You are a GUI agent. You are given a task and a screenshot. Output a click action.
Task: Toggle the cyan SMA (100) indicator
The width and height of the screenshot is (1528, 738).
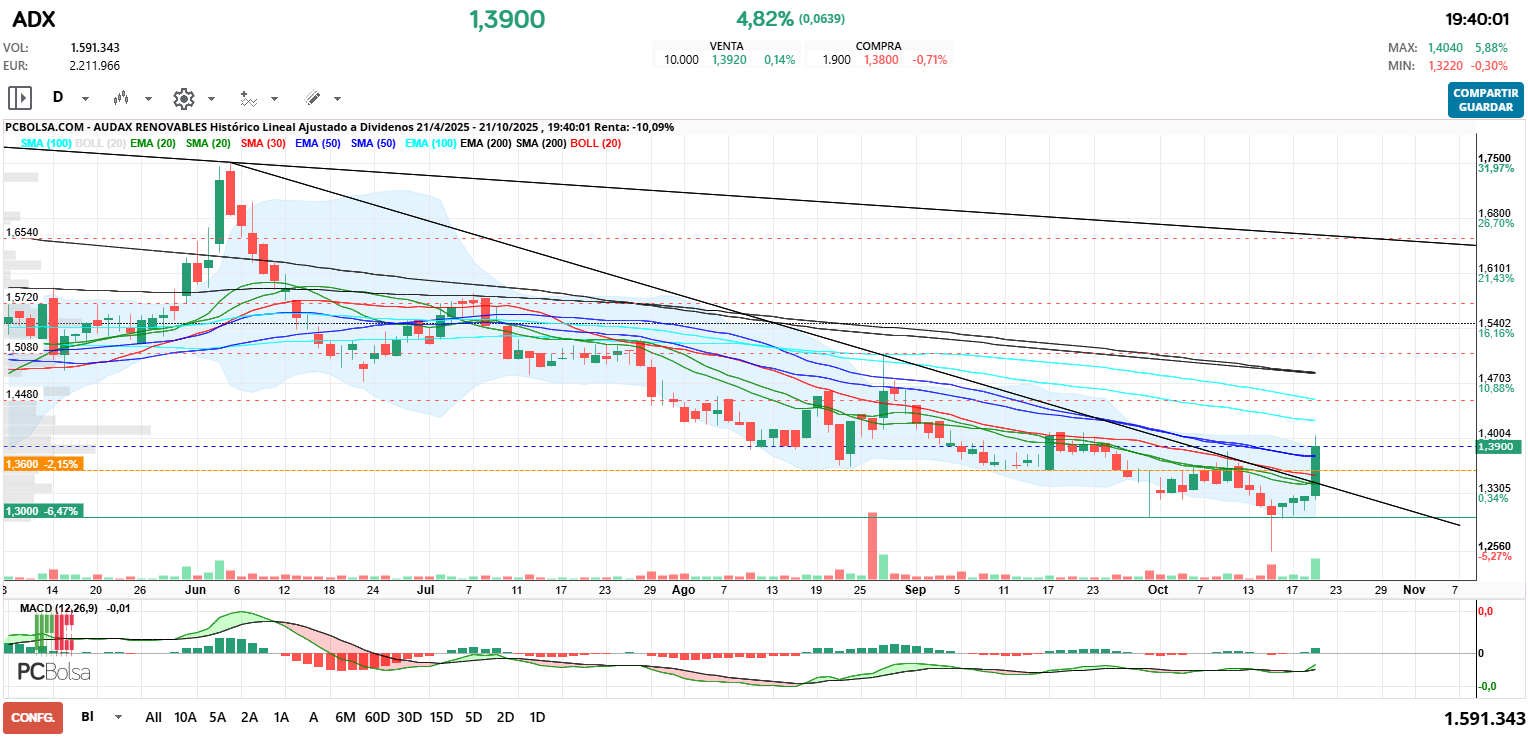[46, 144]
